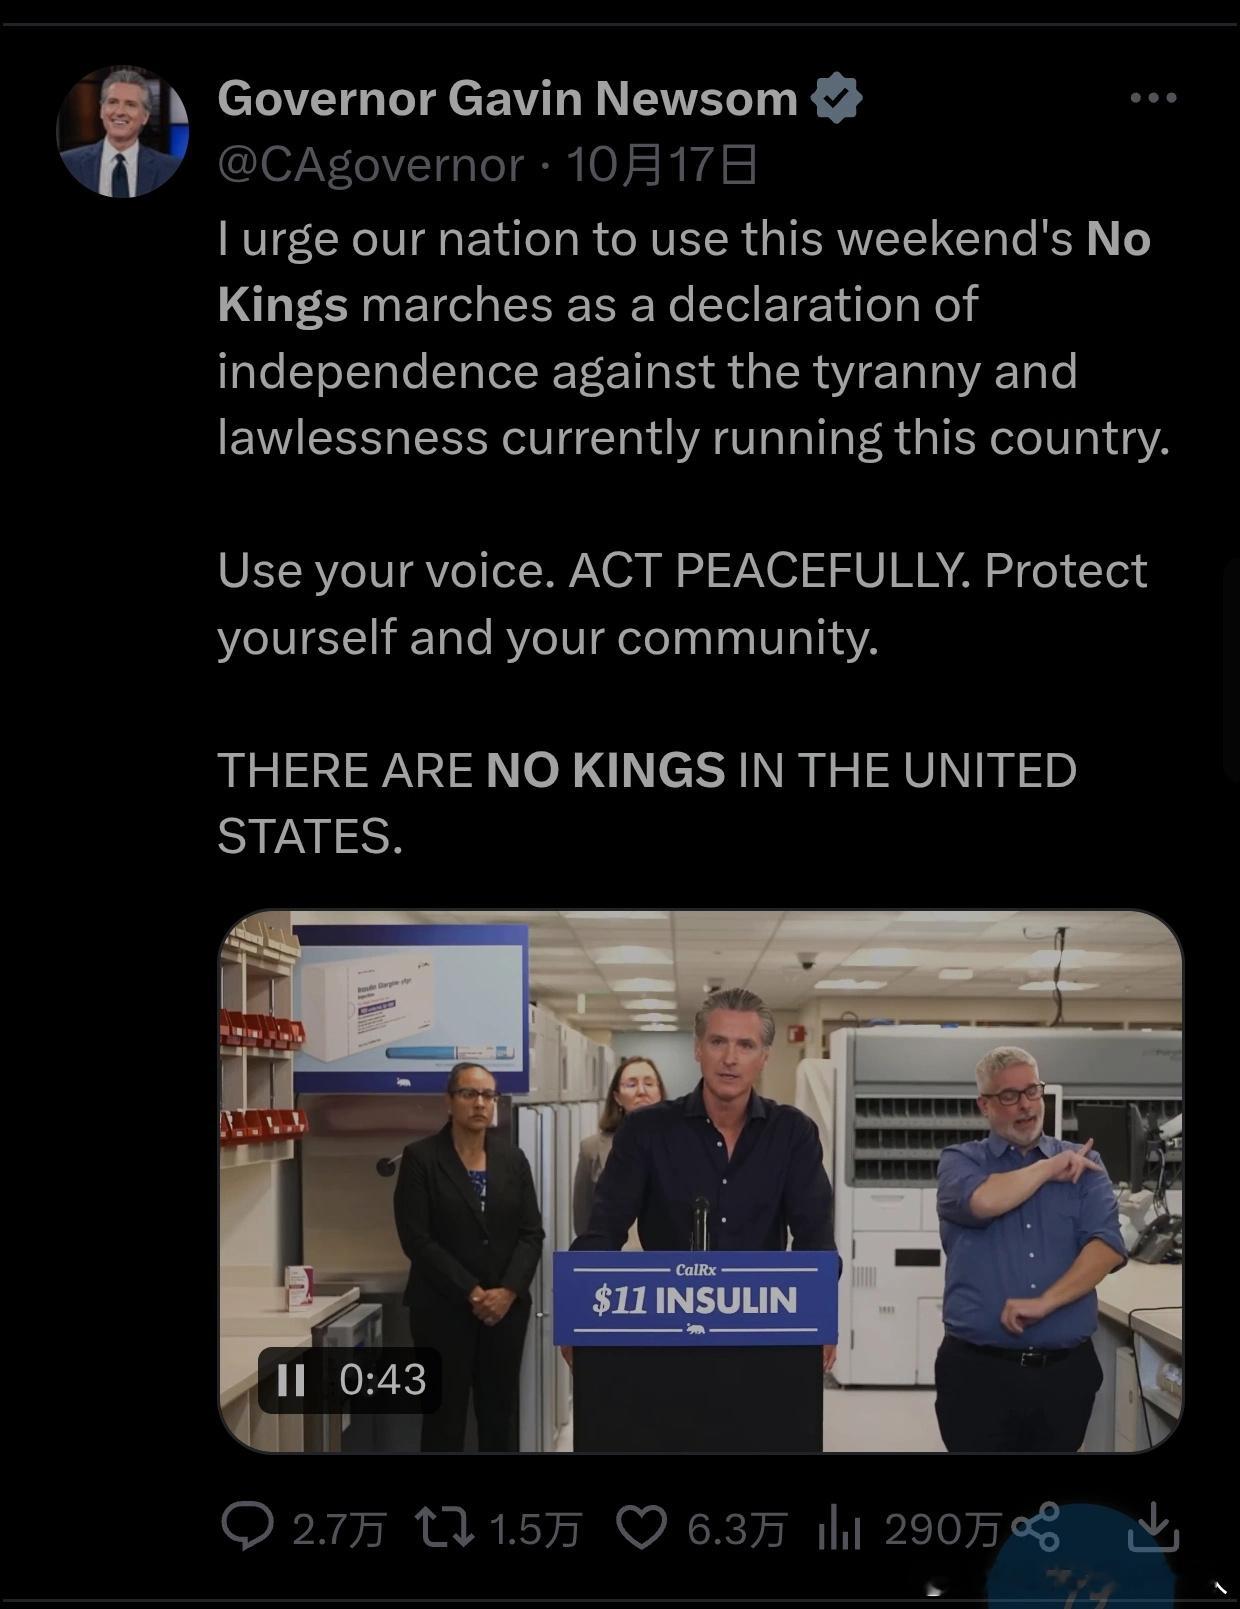The image size is (1240, 1609).
Task: Click the 2.7万 reply count
Action: point(338,1529)
